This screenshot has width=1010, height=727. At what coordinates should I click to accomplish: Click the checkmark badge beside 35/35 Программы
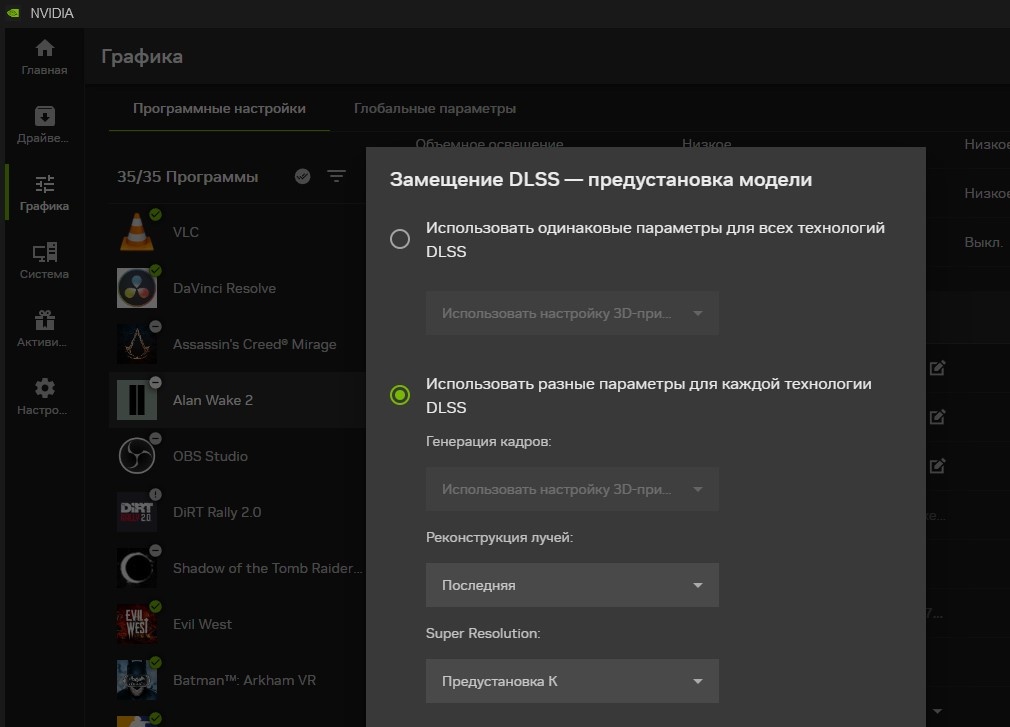[x=303, y=177]
